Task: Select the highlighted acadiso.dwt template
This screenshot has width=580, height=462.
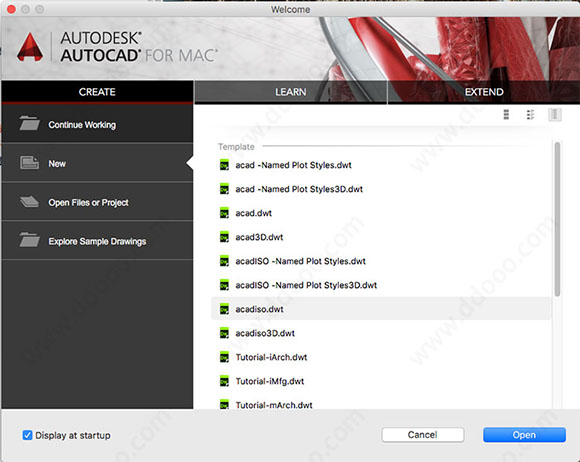Action: coord(381,309)
